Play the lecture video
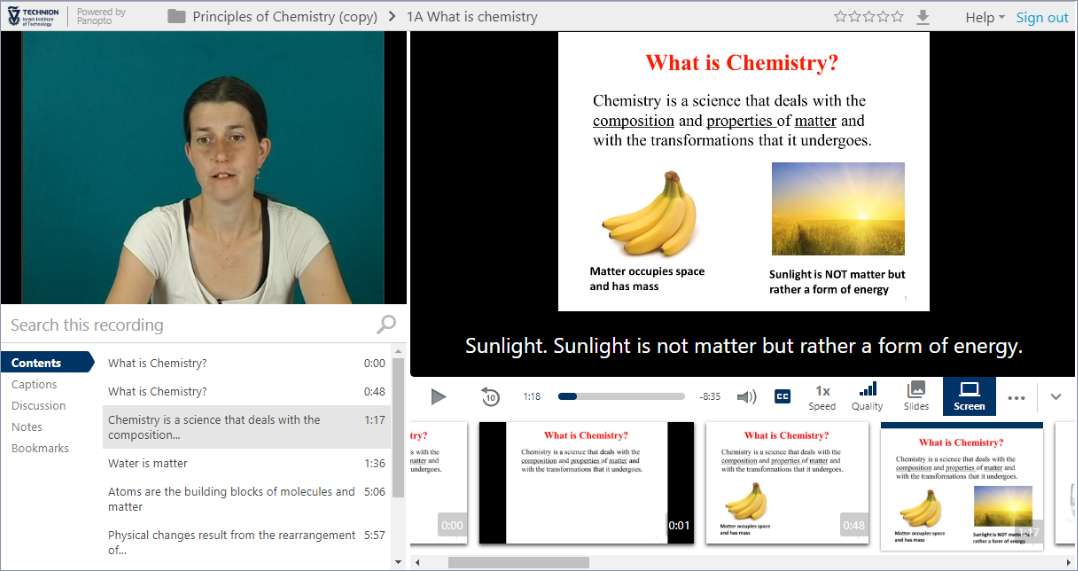Screen dimensions: 1078x571 (438, 396)
